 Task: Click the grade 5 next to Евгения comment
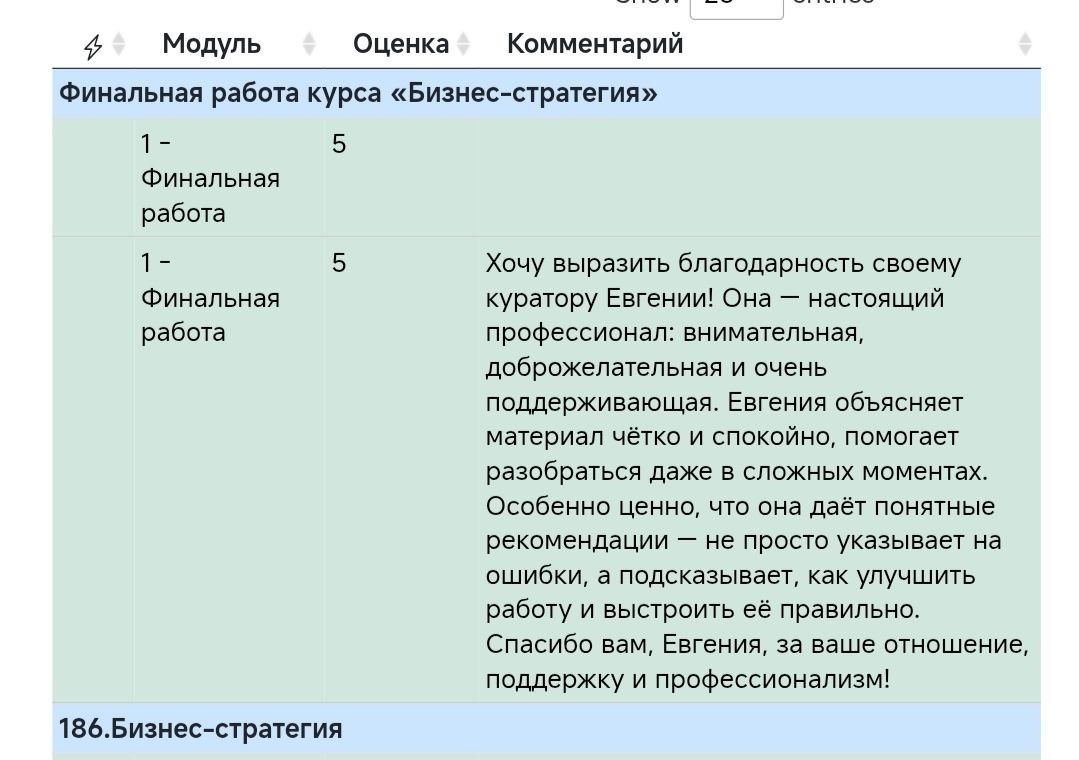(x=339, y=263)
